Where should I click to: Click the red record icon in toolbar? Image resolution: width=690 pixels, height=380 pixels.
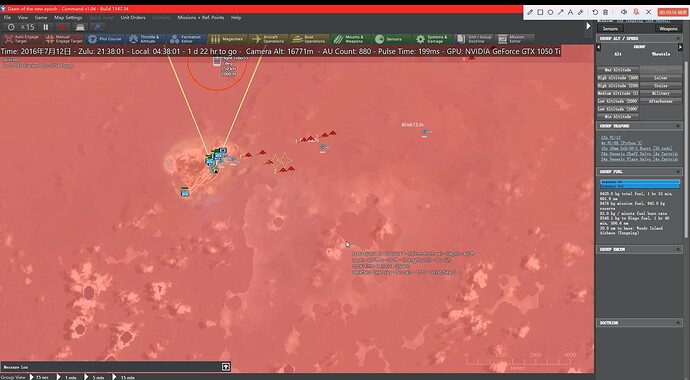pyautogui.click(x=62, y=27)
